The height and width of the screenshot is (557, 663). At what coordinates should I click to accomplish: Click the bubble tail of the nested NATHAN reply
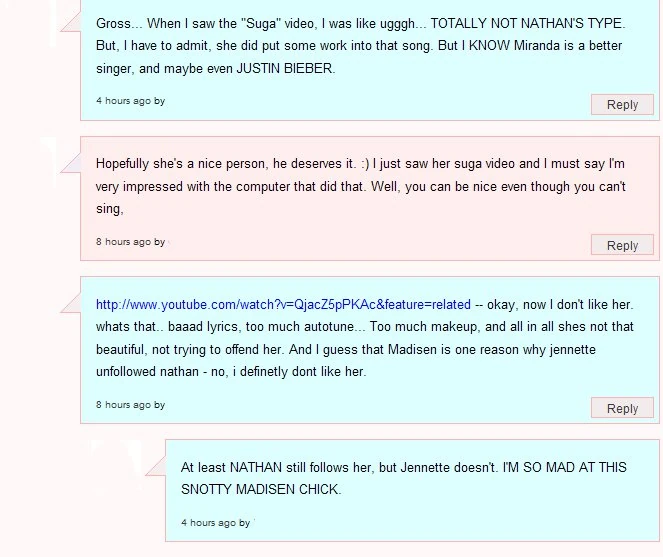[156, 463]
